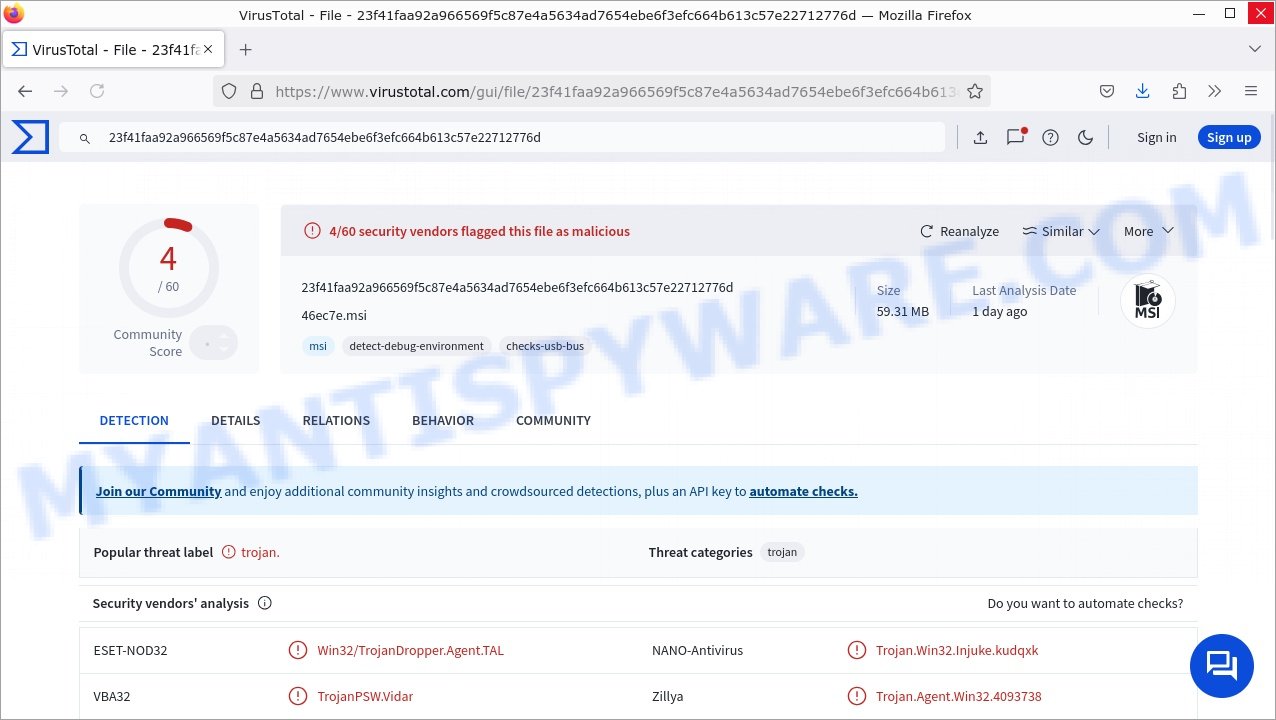Viewport: 1276px width, 720px height.
Task: Click the tracking protection shield icon
Action: coord(229,91)
